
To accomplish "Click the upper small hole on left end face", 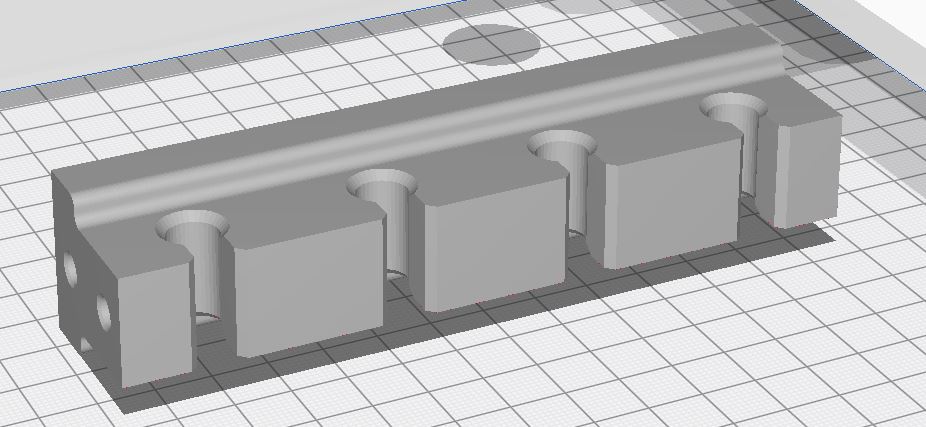I will (71, 268).
